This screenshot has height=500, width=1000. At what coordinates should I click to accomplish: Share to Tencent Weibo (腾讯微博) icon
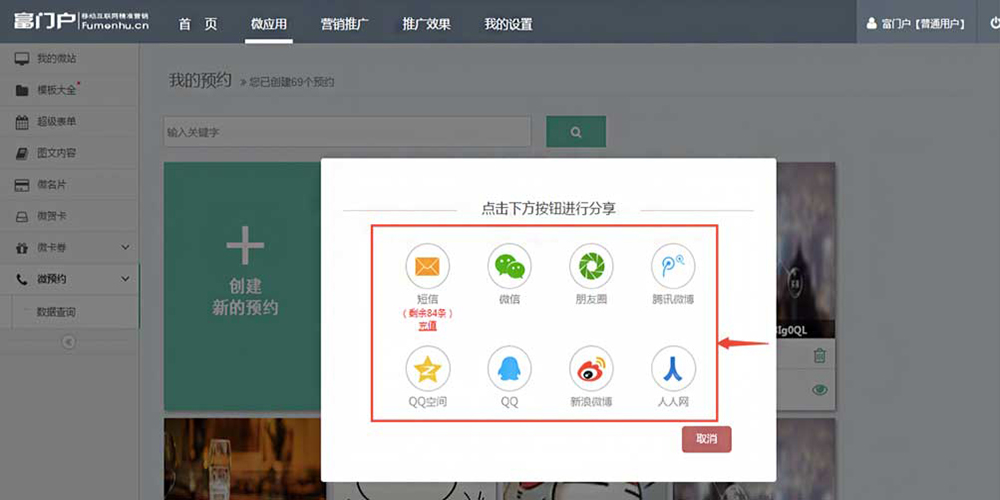[x=673, y=266]
